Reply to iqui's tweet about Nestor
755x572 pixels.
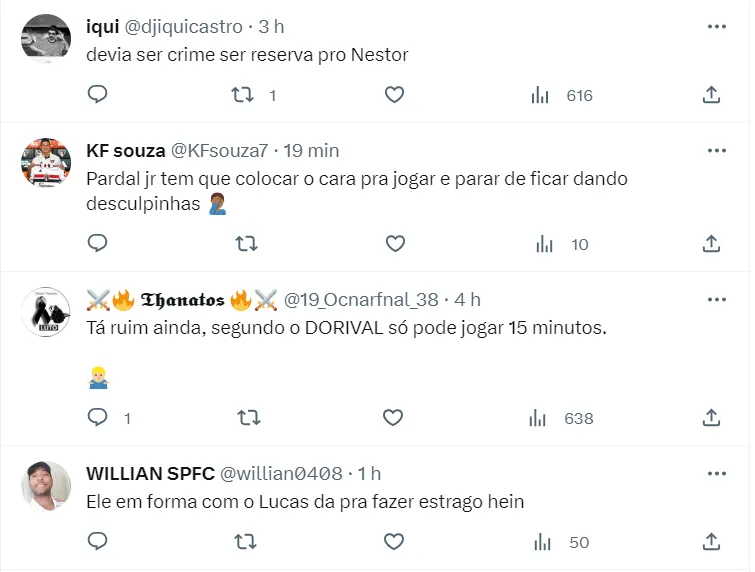(x=97, y=95)
